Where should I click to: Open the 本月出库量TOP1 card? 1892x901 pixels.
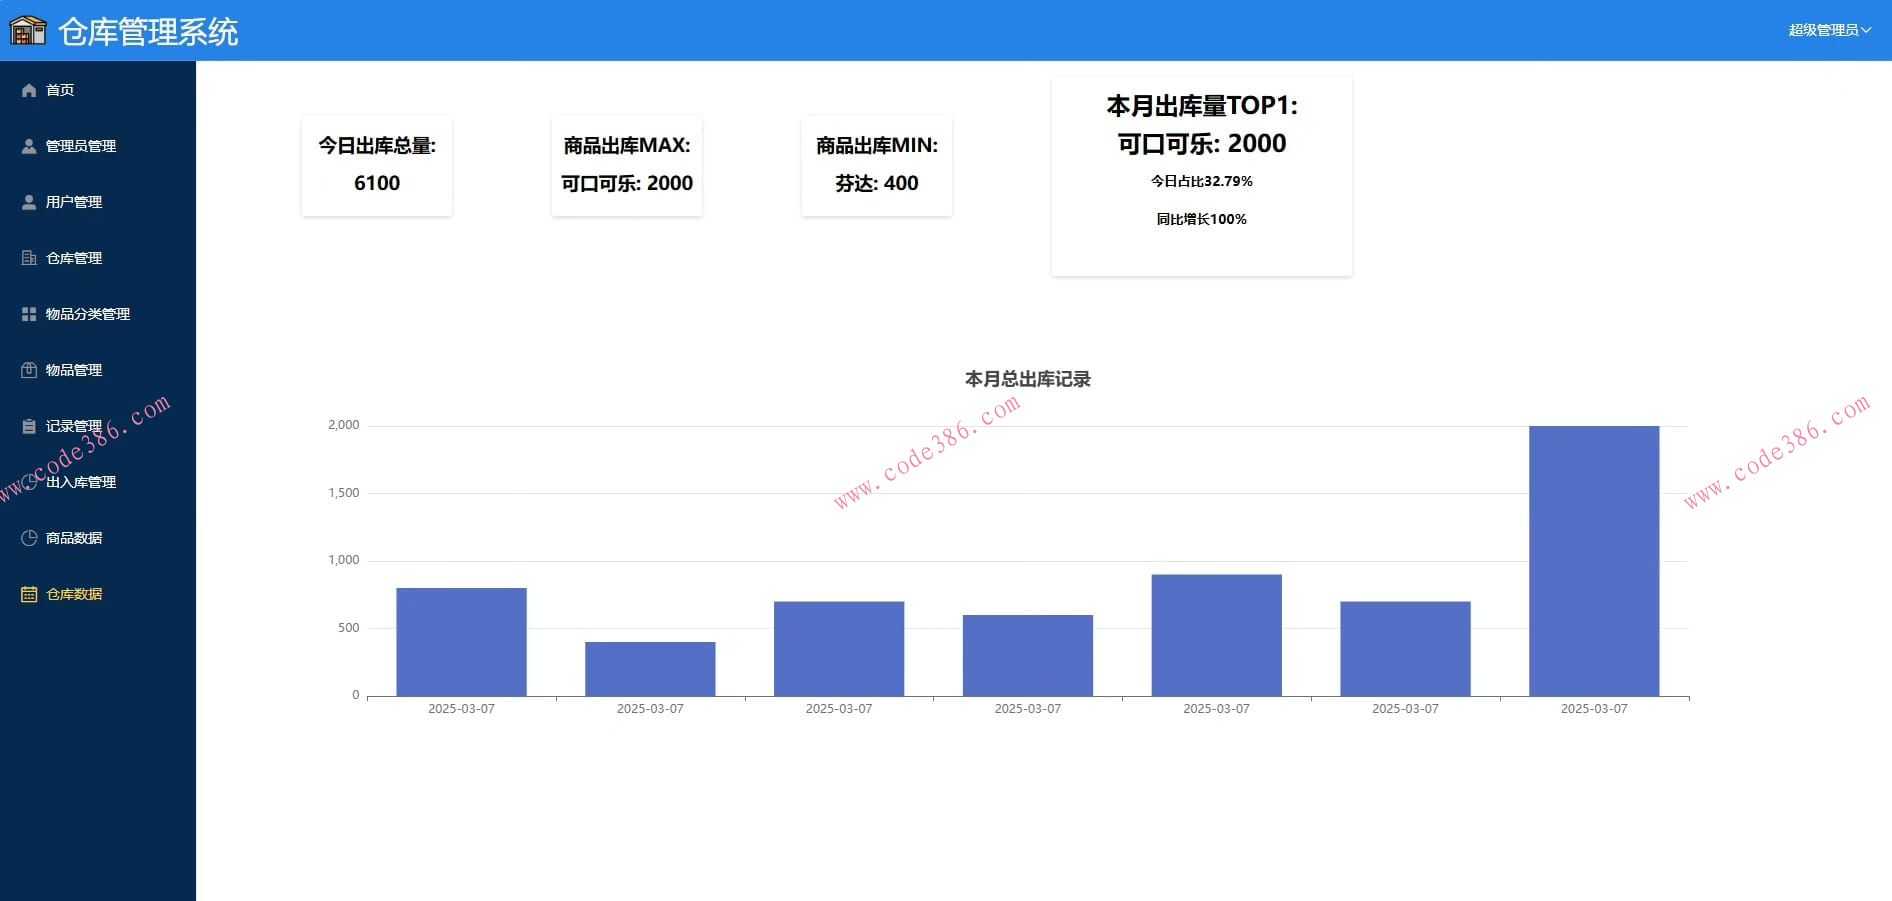click(x=1201, y=175)
